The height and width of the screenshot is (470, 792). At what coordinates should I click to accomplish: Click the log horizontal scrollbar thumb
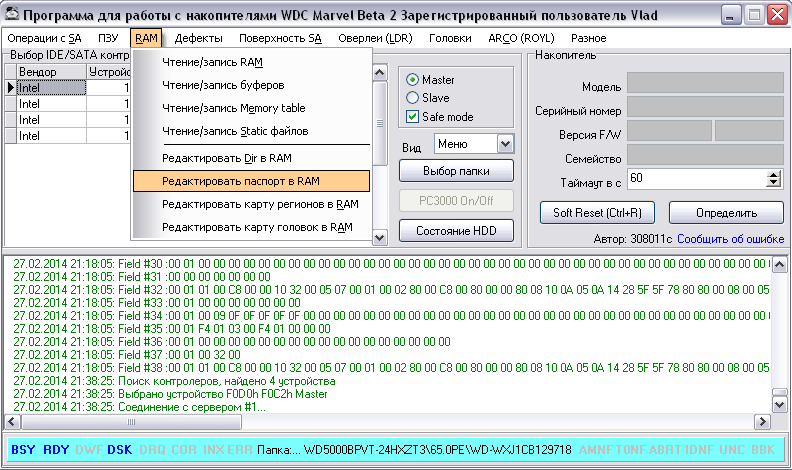[x=131, y=422]
